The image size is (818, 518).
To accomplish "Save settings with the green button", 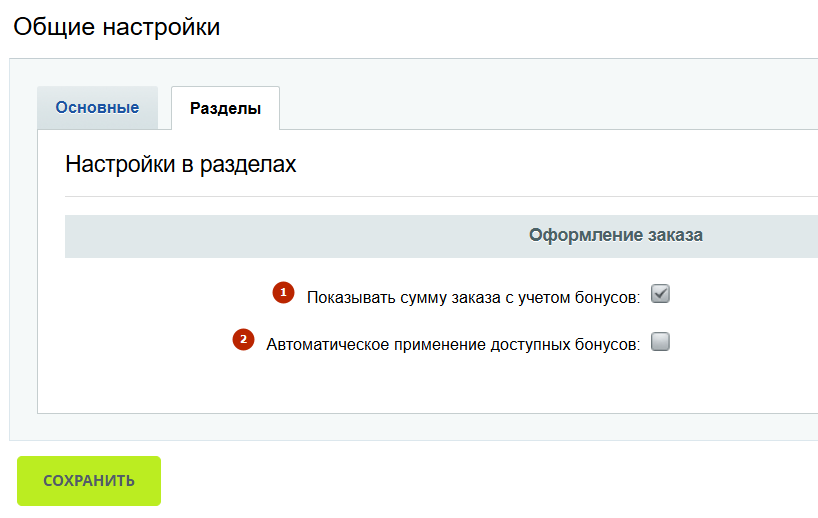I will coord(89,481).
